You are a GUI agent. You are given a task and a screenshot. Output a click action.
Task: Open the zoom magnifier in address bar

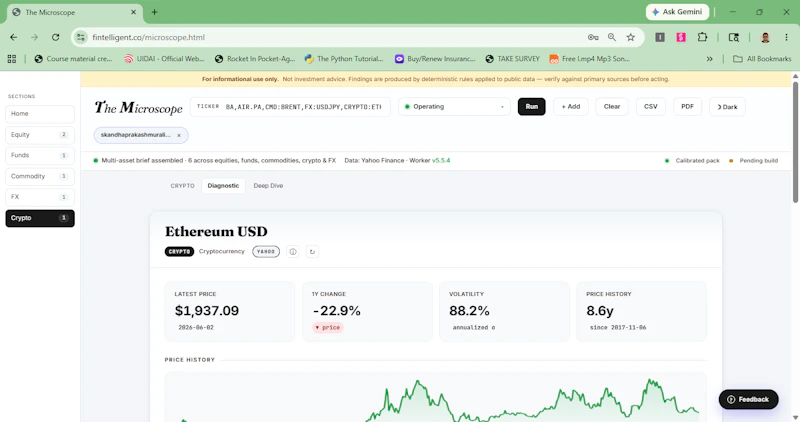coord(612,37)
